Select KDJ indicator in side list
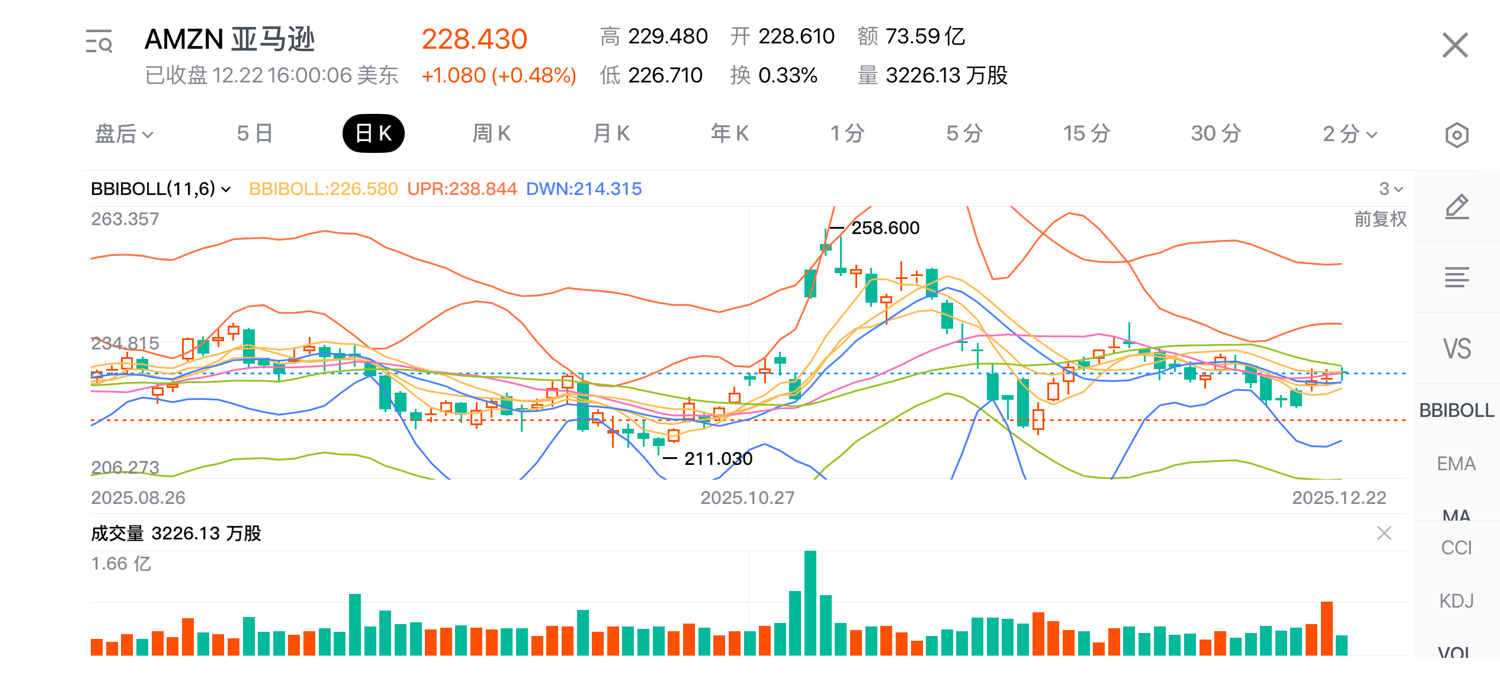The image size is (1500, 693). (x=1457, y=601)
